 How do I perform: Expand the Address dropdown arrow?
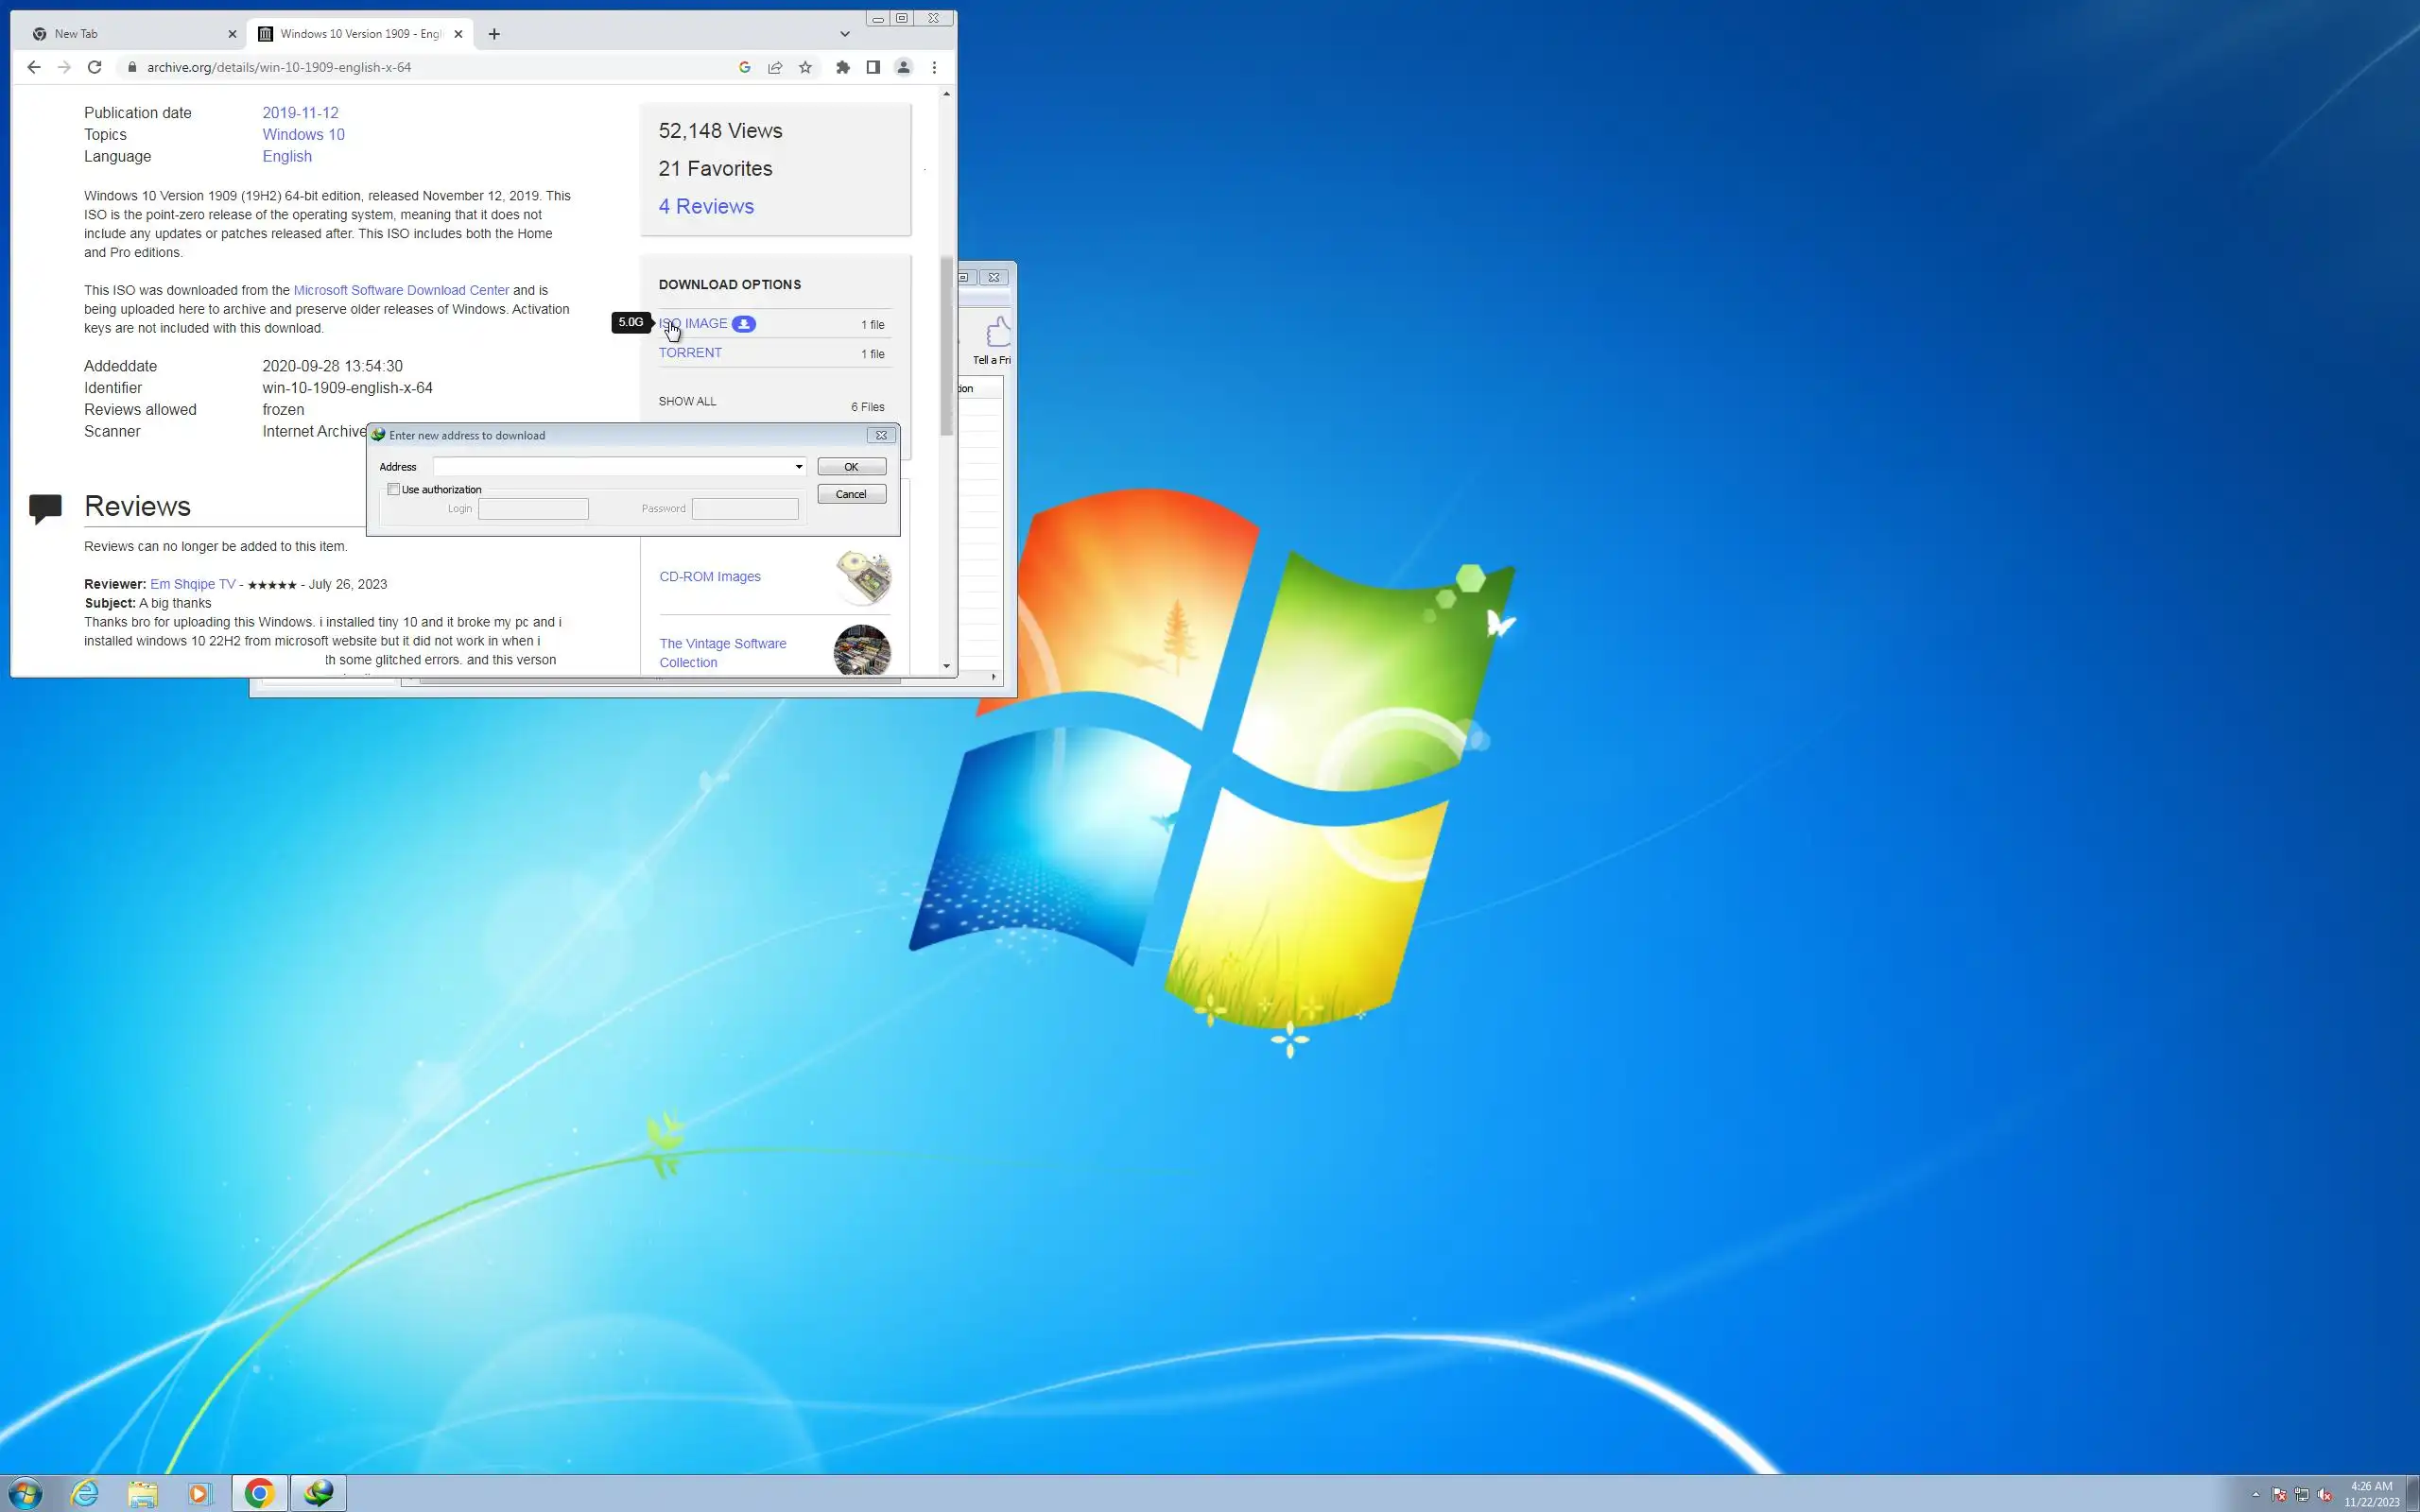(798, 467)
